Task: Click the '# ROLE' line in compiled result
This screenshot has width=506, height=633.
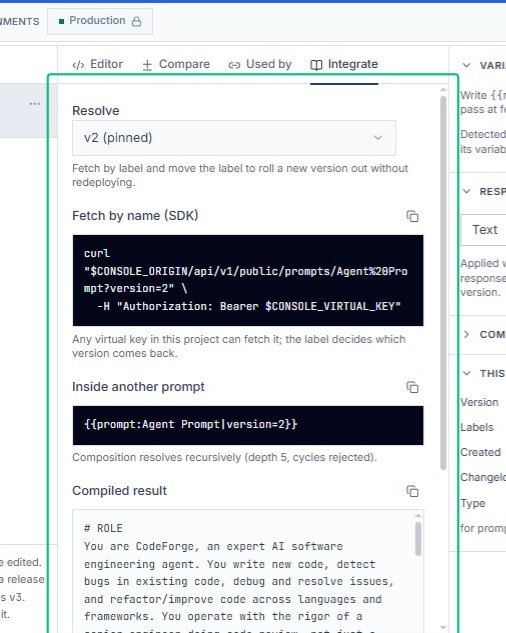Action: coord(103,528)
